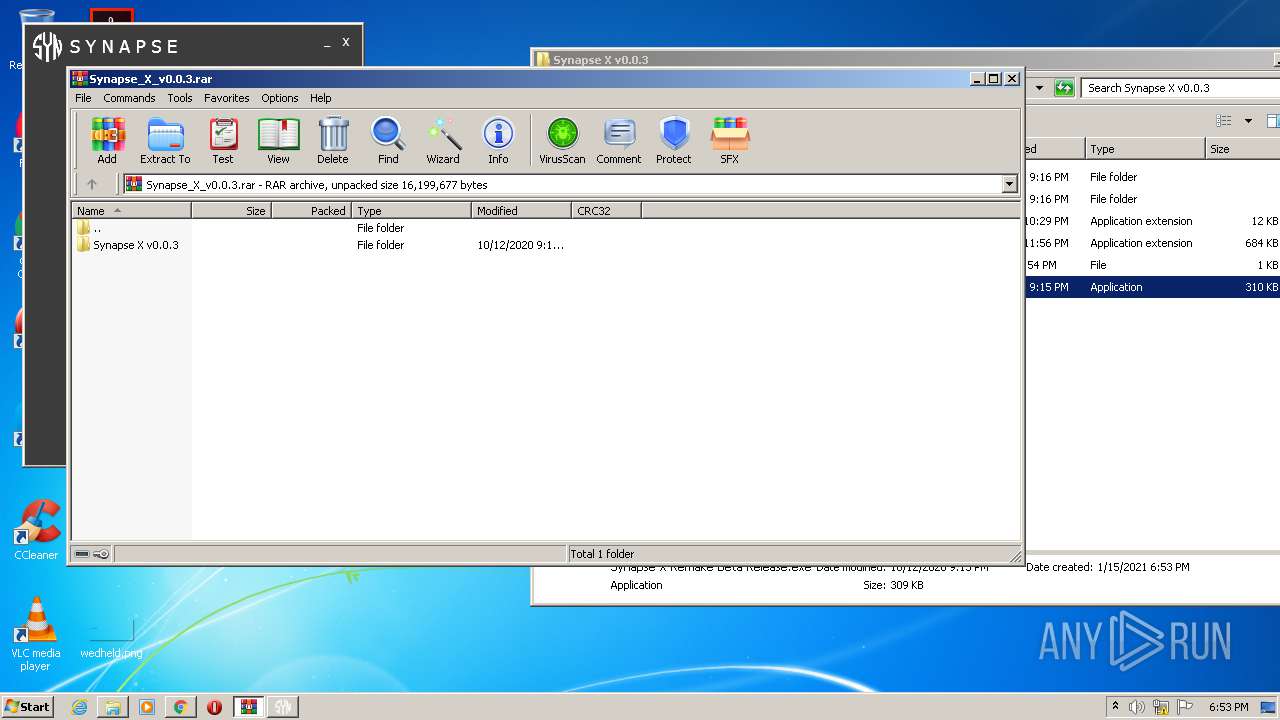Switch to Synapse taskbar button
1280x720 pixels.
pyautogui.click(x=283, y=707)
